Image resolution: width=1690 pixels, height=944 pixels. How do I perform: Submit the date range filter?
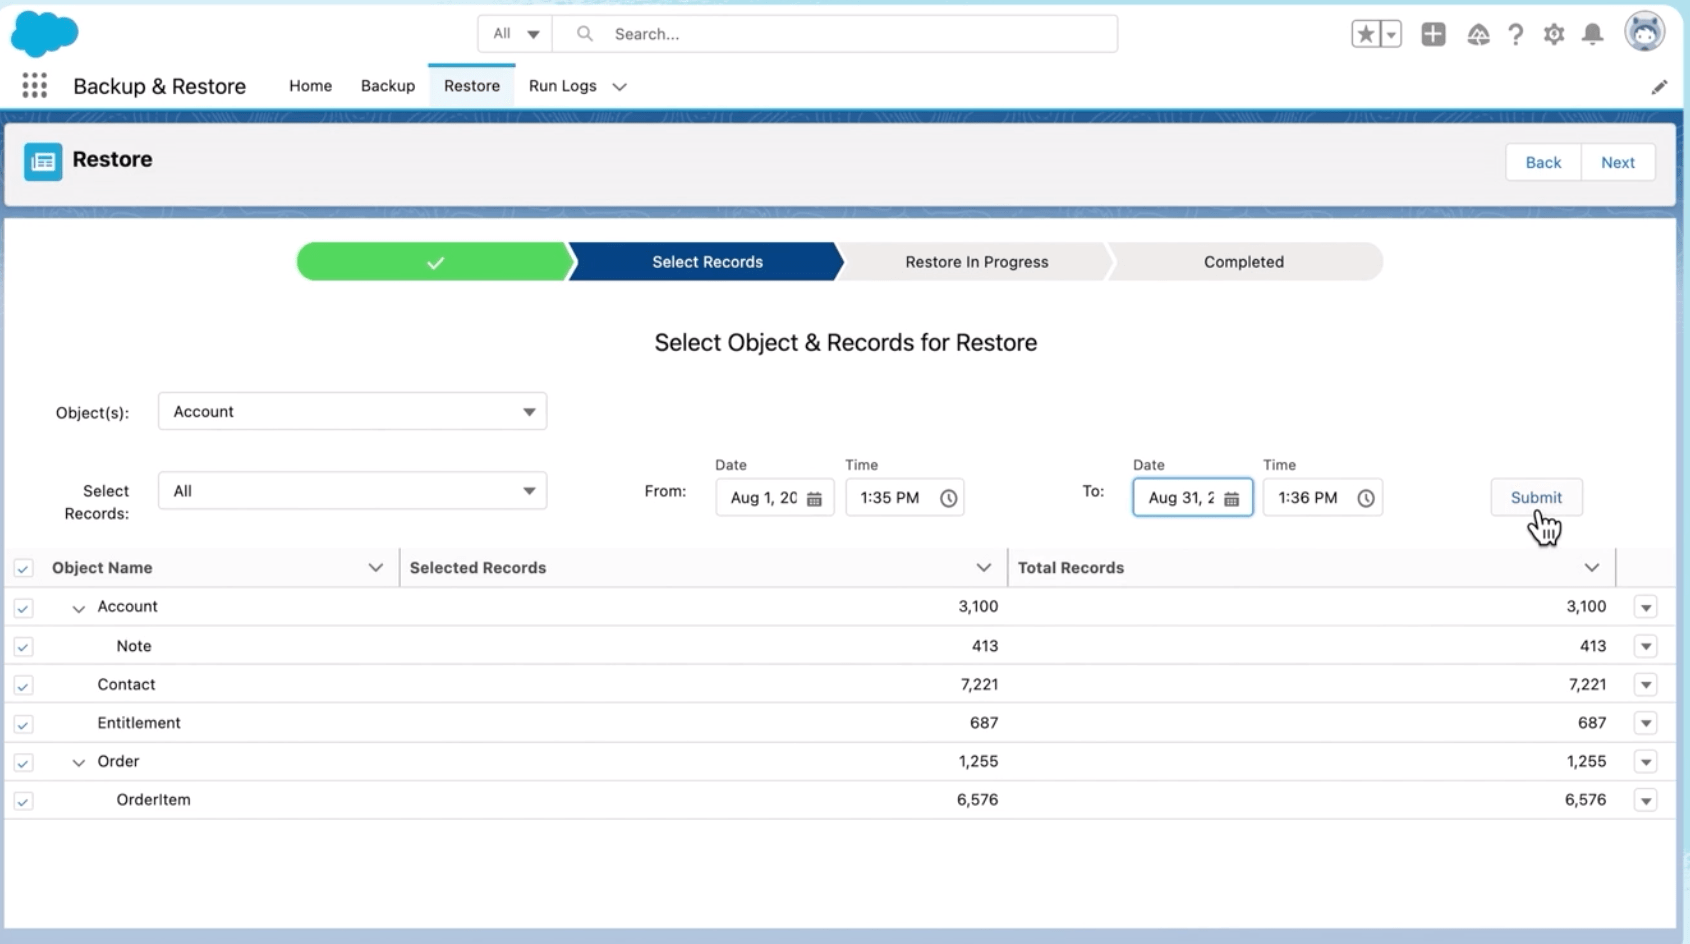coord(1536,498)
